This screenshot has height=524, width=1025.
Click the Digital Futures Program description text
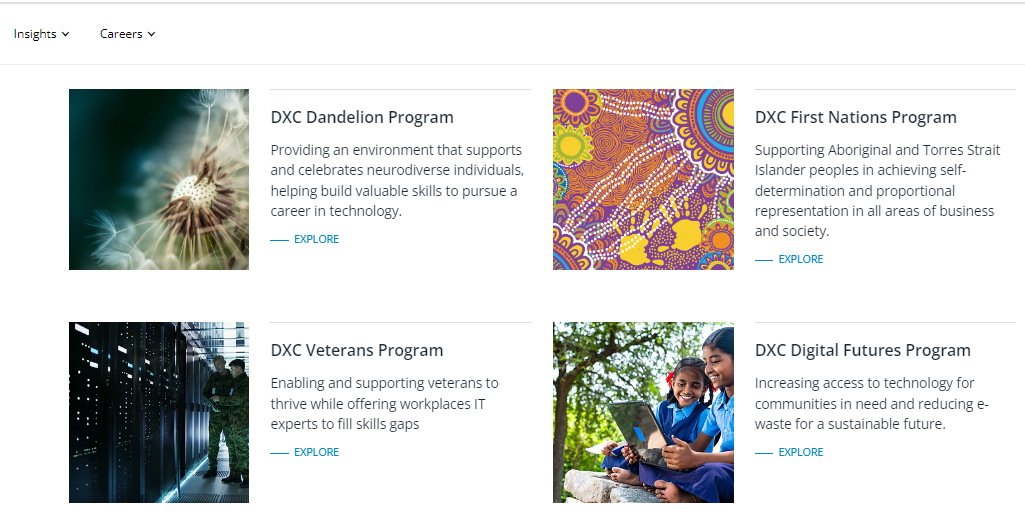pos(871,403)
